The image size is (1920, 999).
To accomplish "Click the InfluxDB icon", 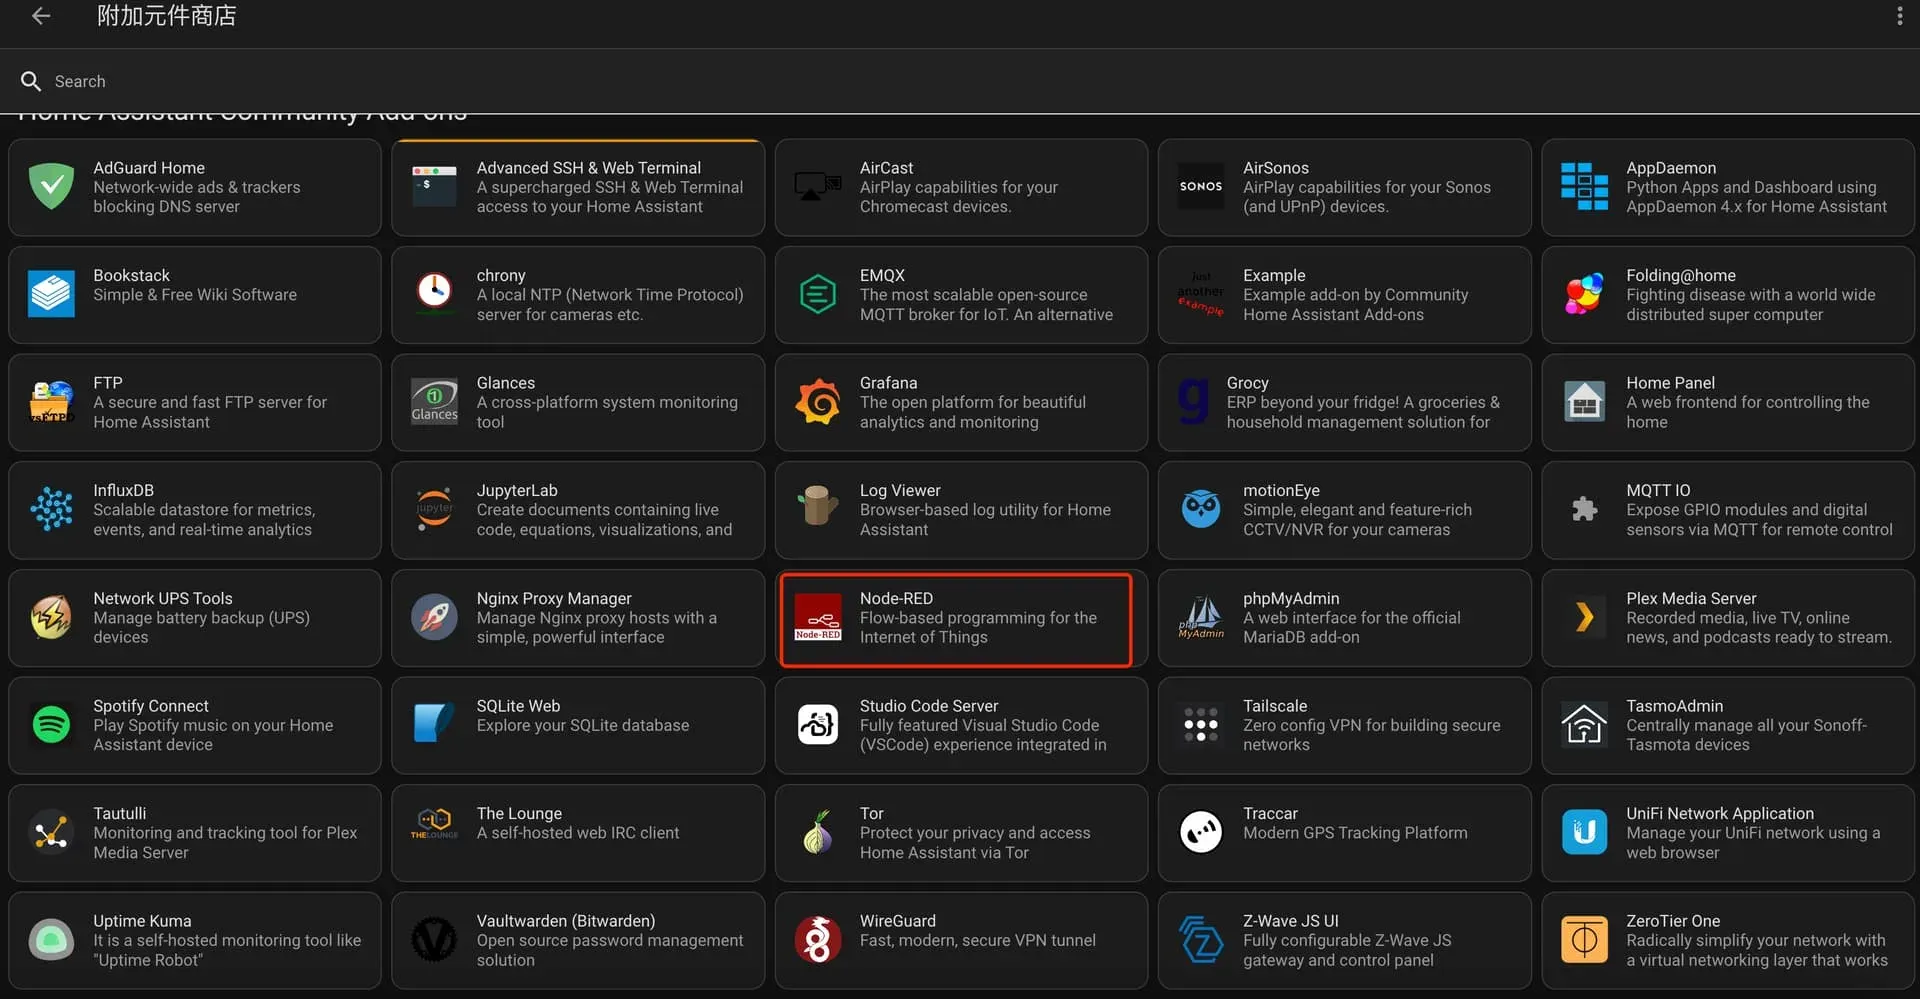I will pos(51,509).
